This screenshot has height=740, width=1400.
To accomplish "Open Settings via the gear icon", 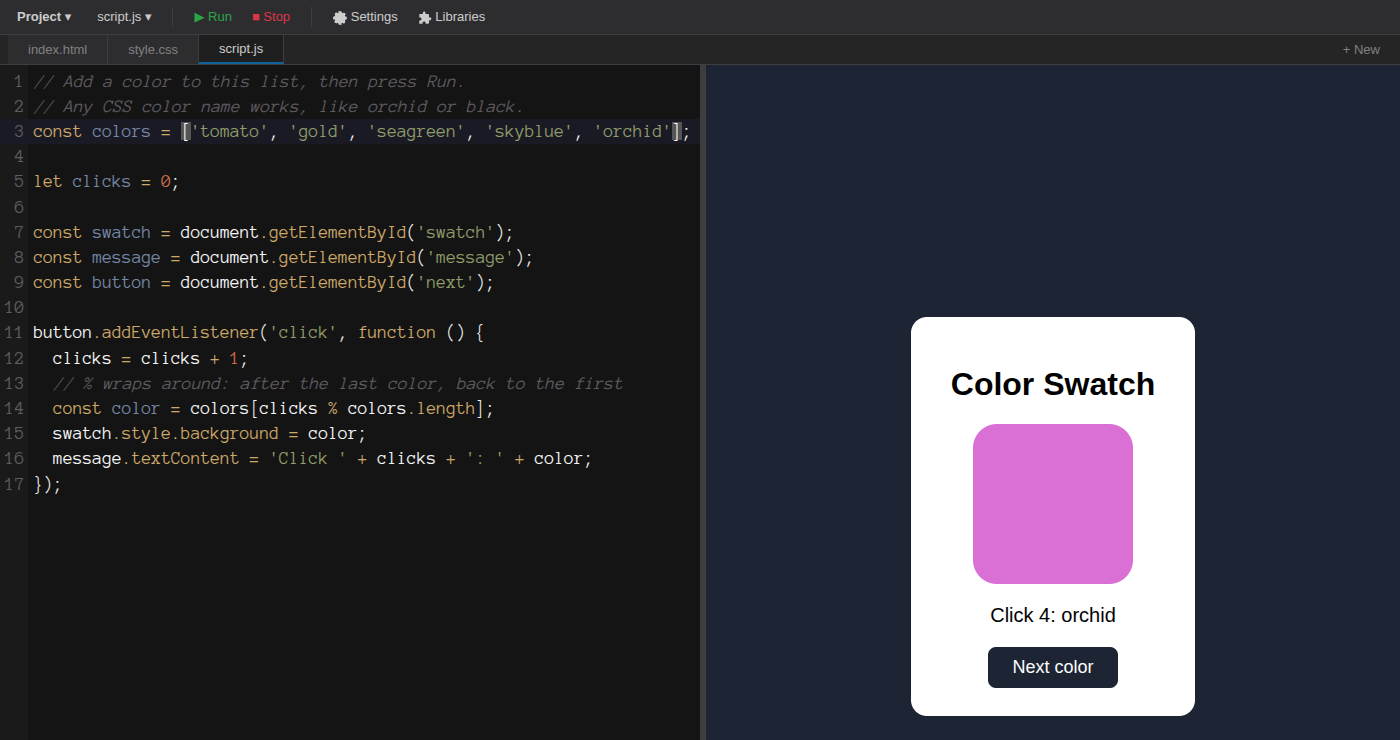I will 340,17.
